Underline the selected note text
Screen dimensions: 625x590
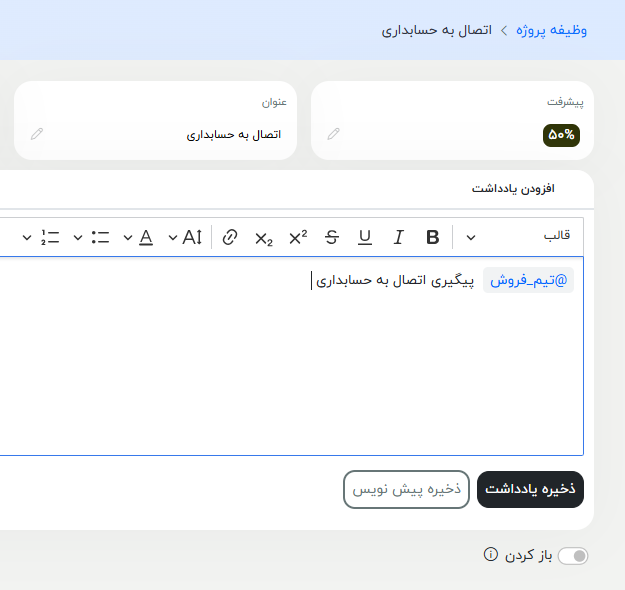365,237
